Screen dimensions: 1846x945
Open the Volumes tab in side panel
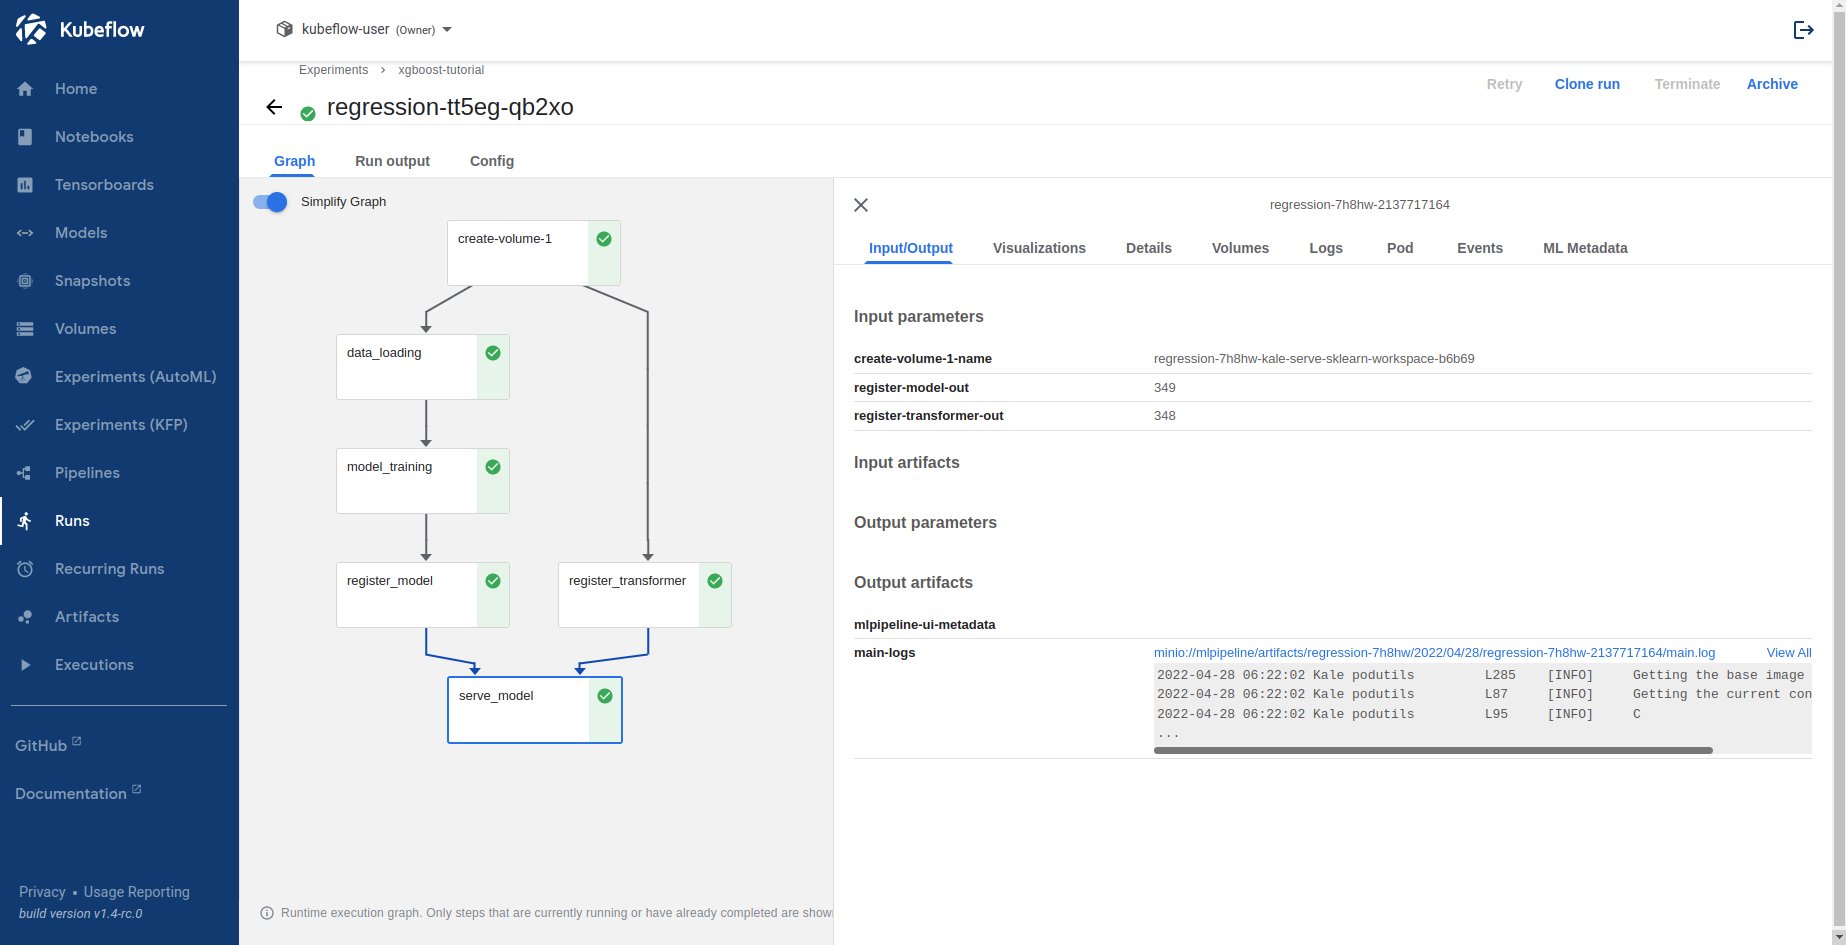(x=1240, y=248)
